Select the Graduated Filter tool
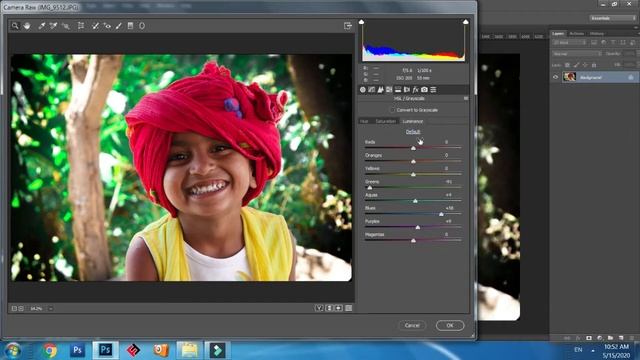 click(130, 26)
